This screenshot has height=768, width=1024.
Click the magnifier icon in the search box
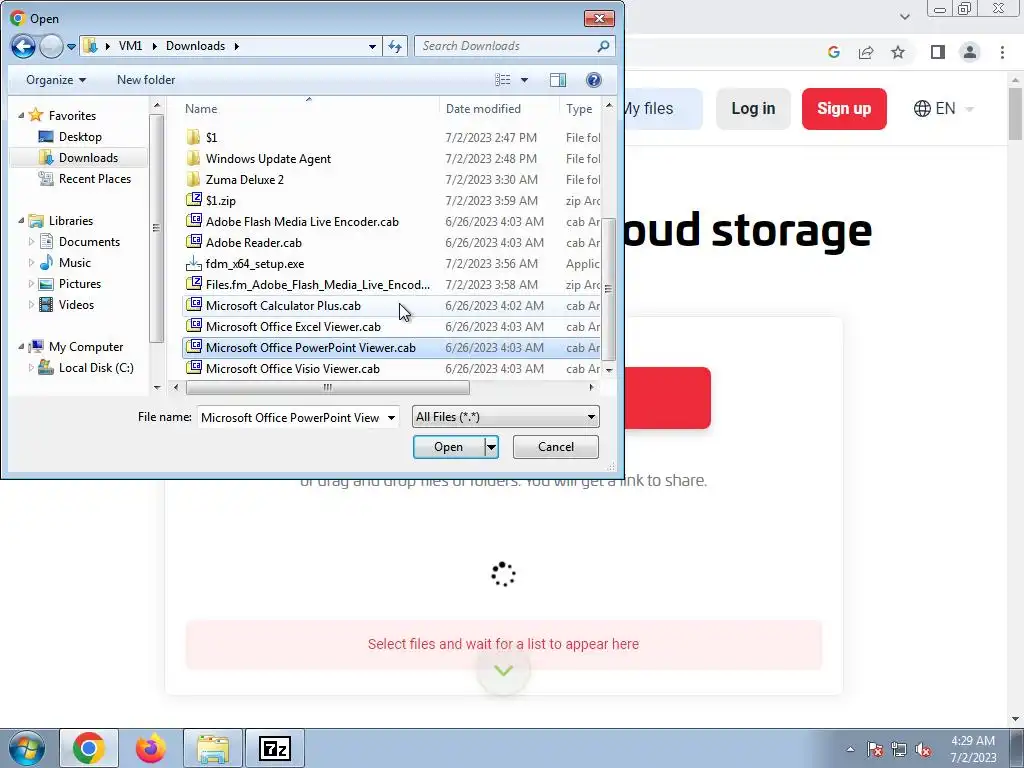603,46
